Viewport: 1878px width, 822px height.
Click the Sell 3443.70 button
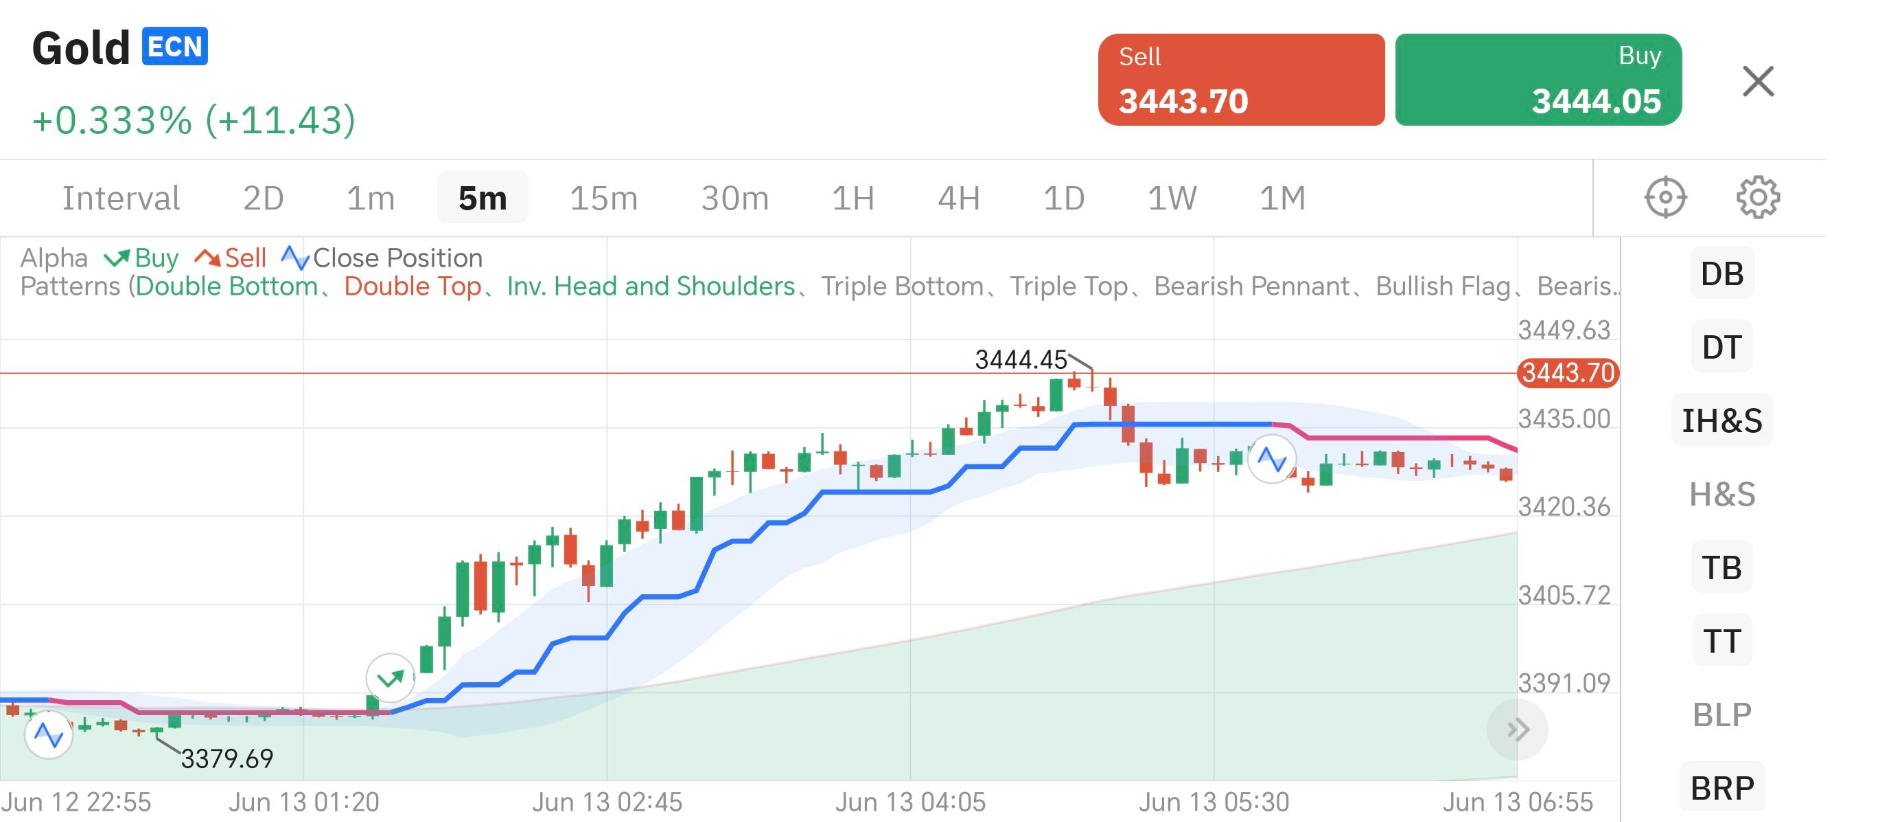(1241, 79)
